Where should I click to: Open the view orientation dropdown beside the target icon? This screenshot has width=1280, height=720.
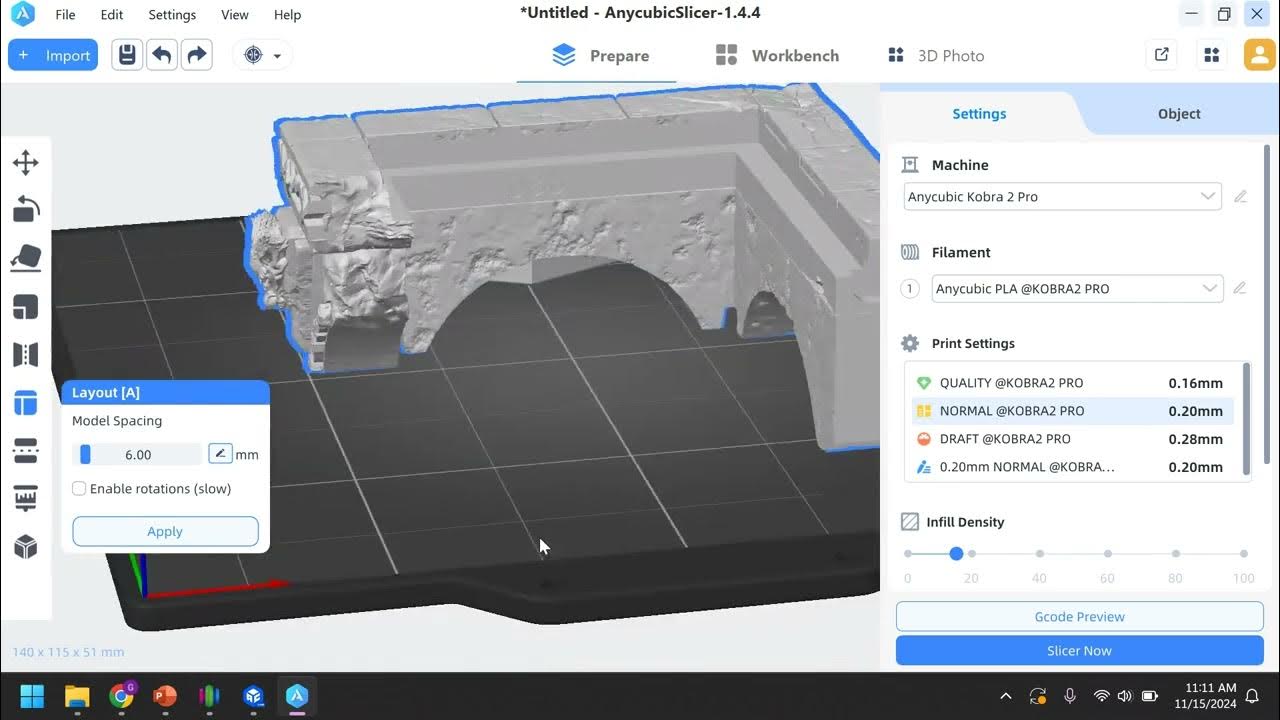(x=276, y=55)
